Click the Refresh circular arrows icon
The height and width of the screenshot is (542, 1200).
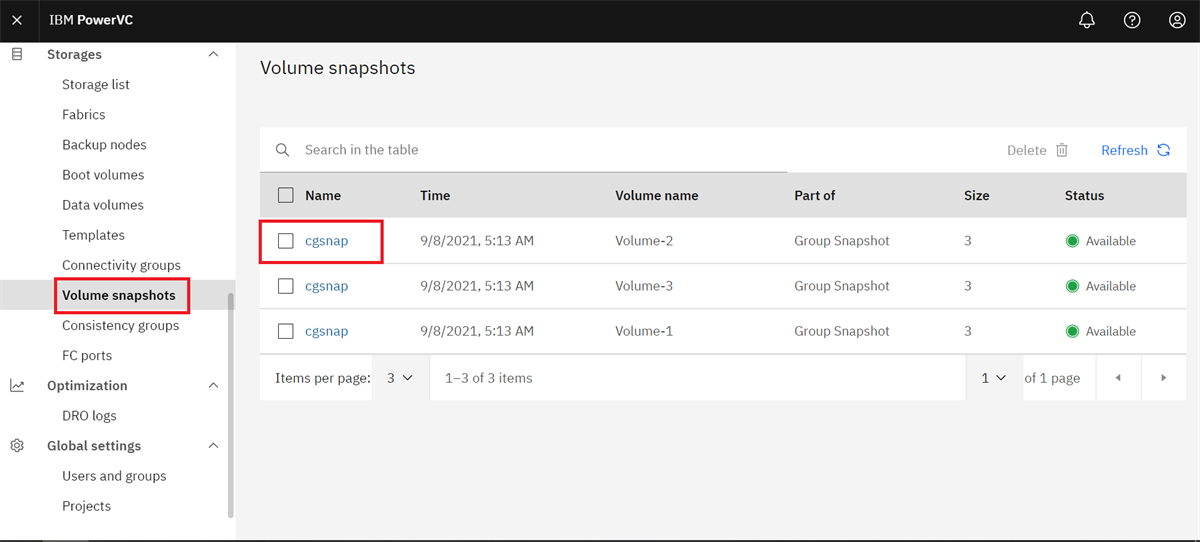pos(1164,150)
